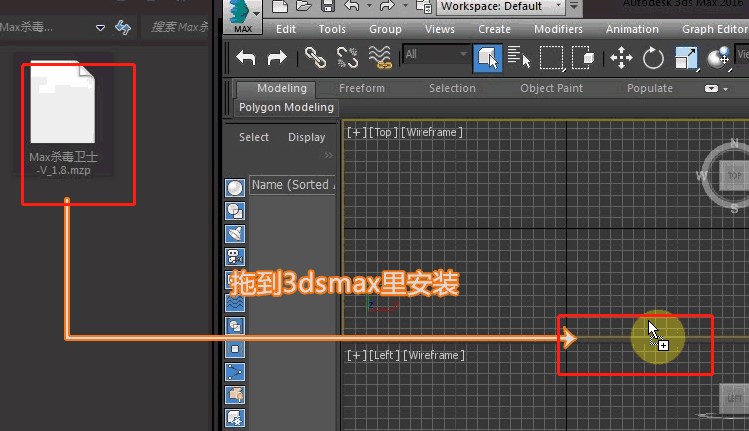The width and height of the screenshot is (749, 431).
Task: Click the Redo arrow in quick access toolbar
Action: [x=387, y=6]
